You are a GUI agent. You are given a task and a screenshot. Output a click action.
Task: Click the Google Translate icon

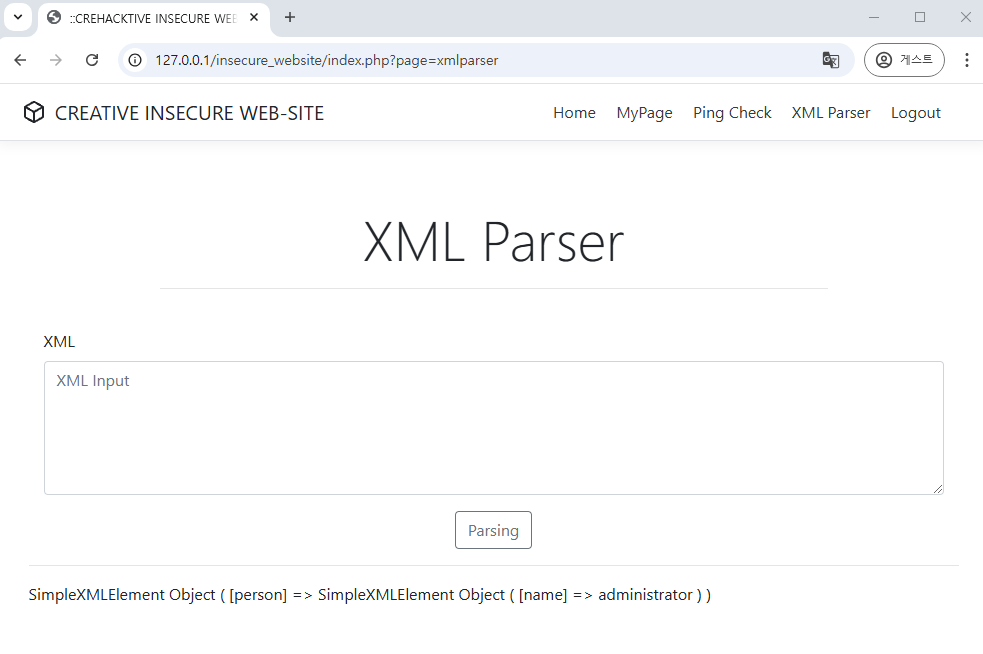tap(831, 60)
